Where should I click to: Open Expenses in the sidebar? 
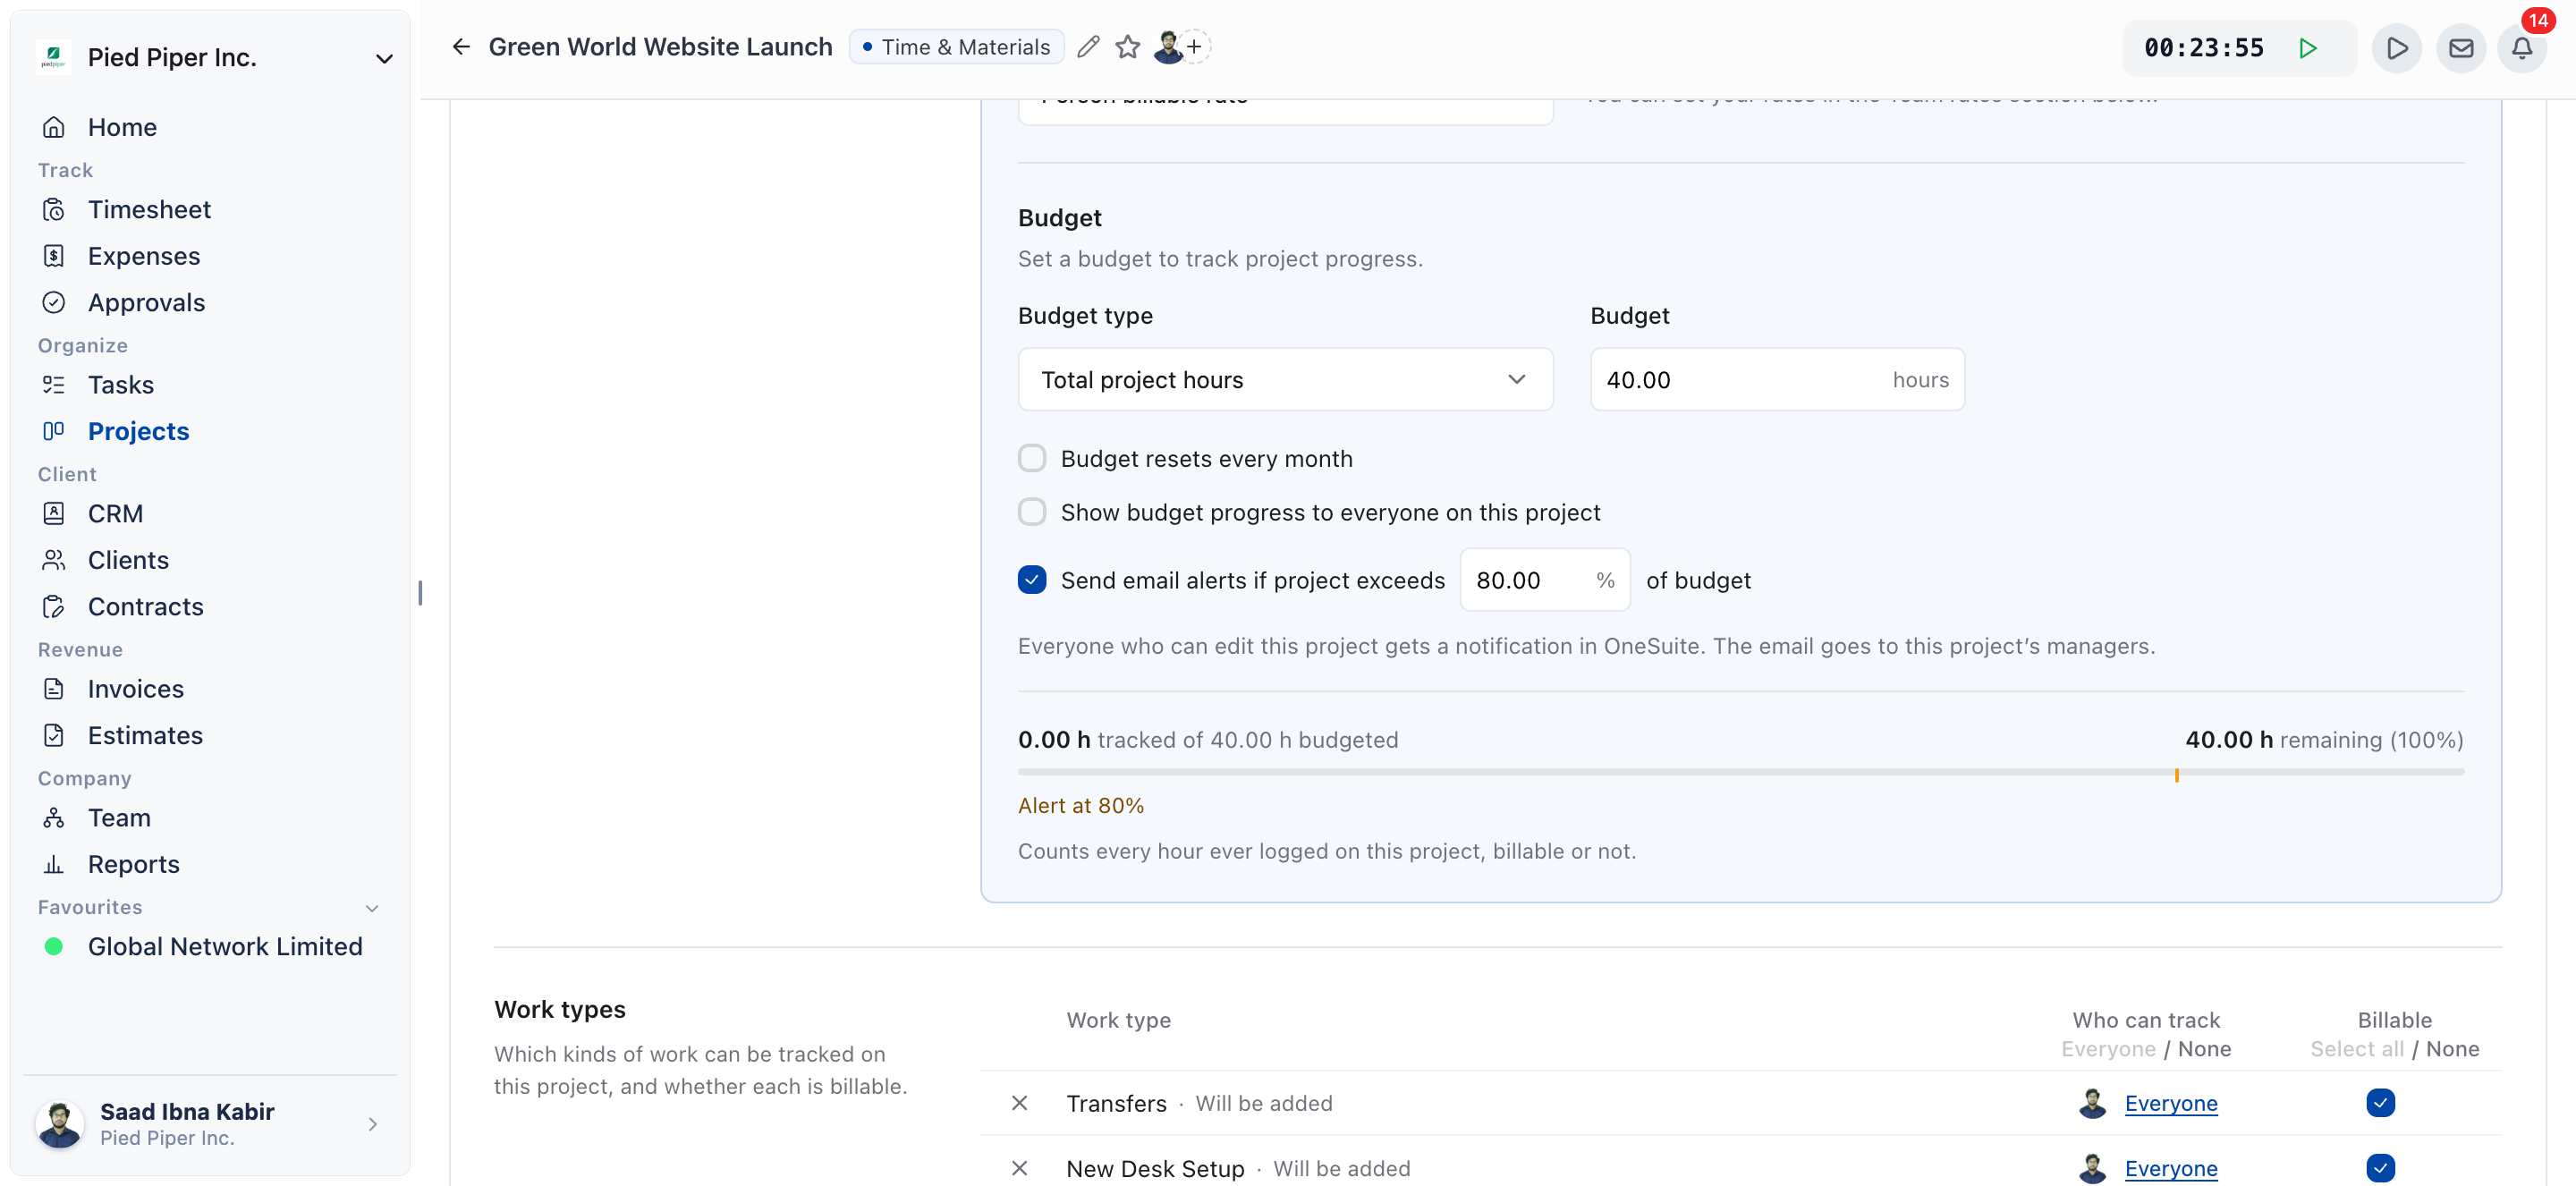coord(144,256)
